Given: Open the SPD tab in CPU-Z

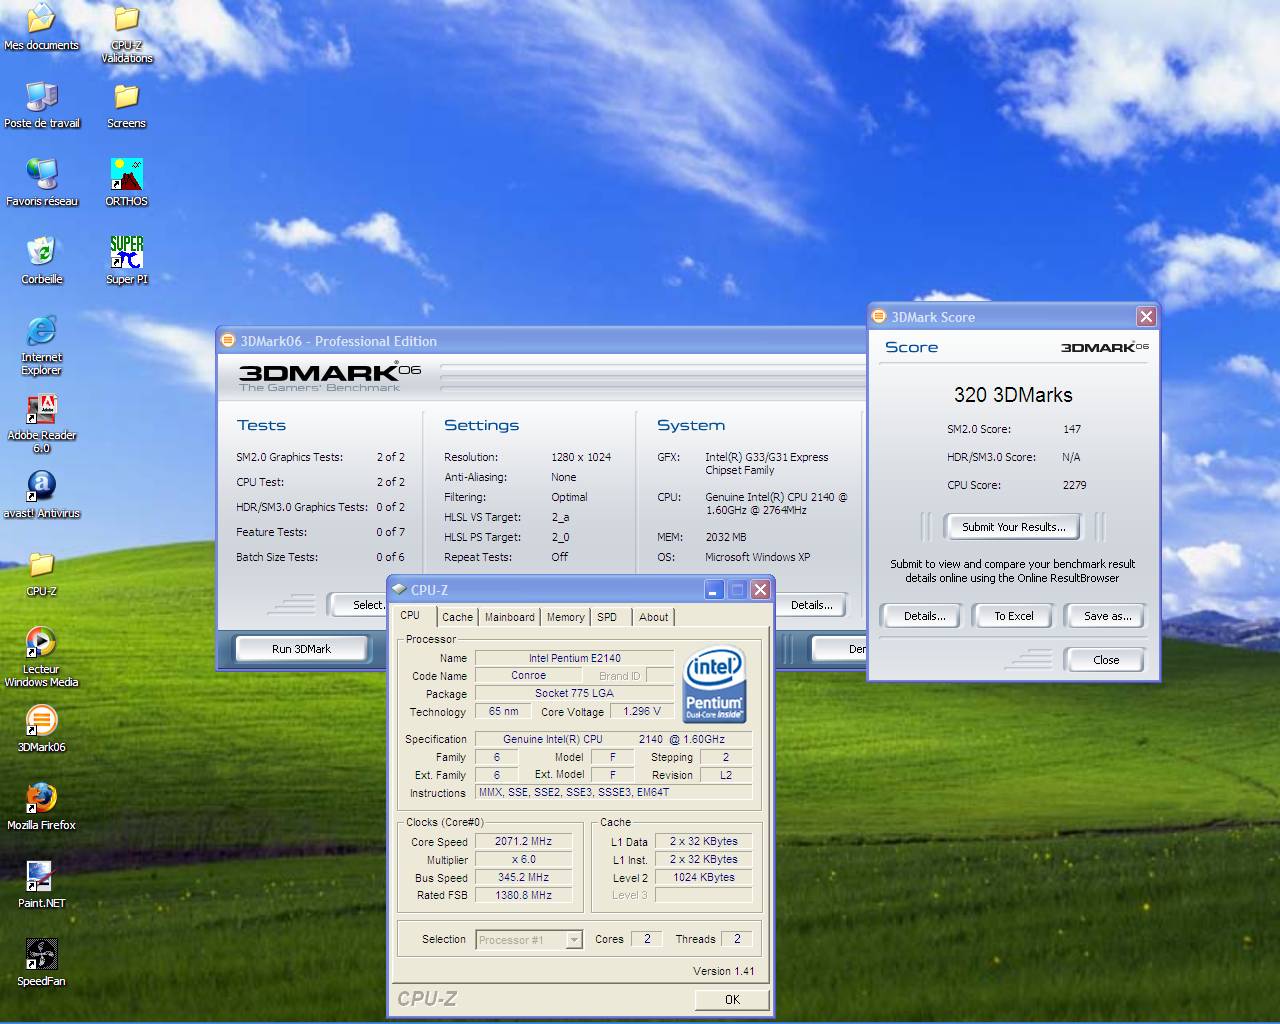Looking at the screenshot, I should [607, 617].
